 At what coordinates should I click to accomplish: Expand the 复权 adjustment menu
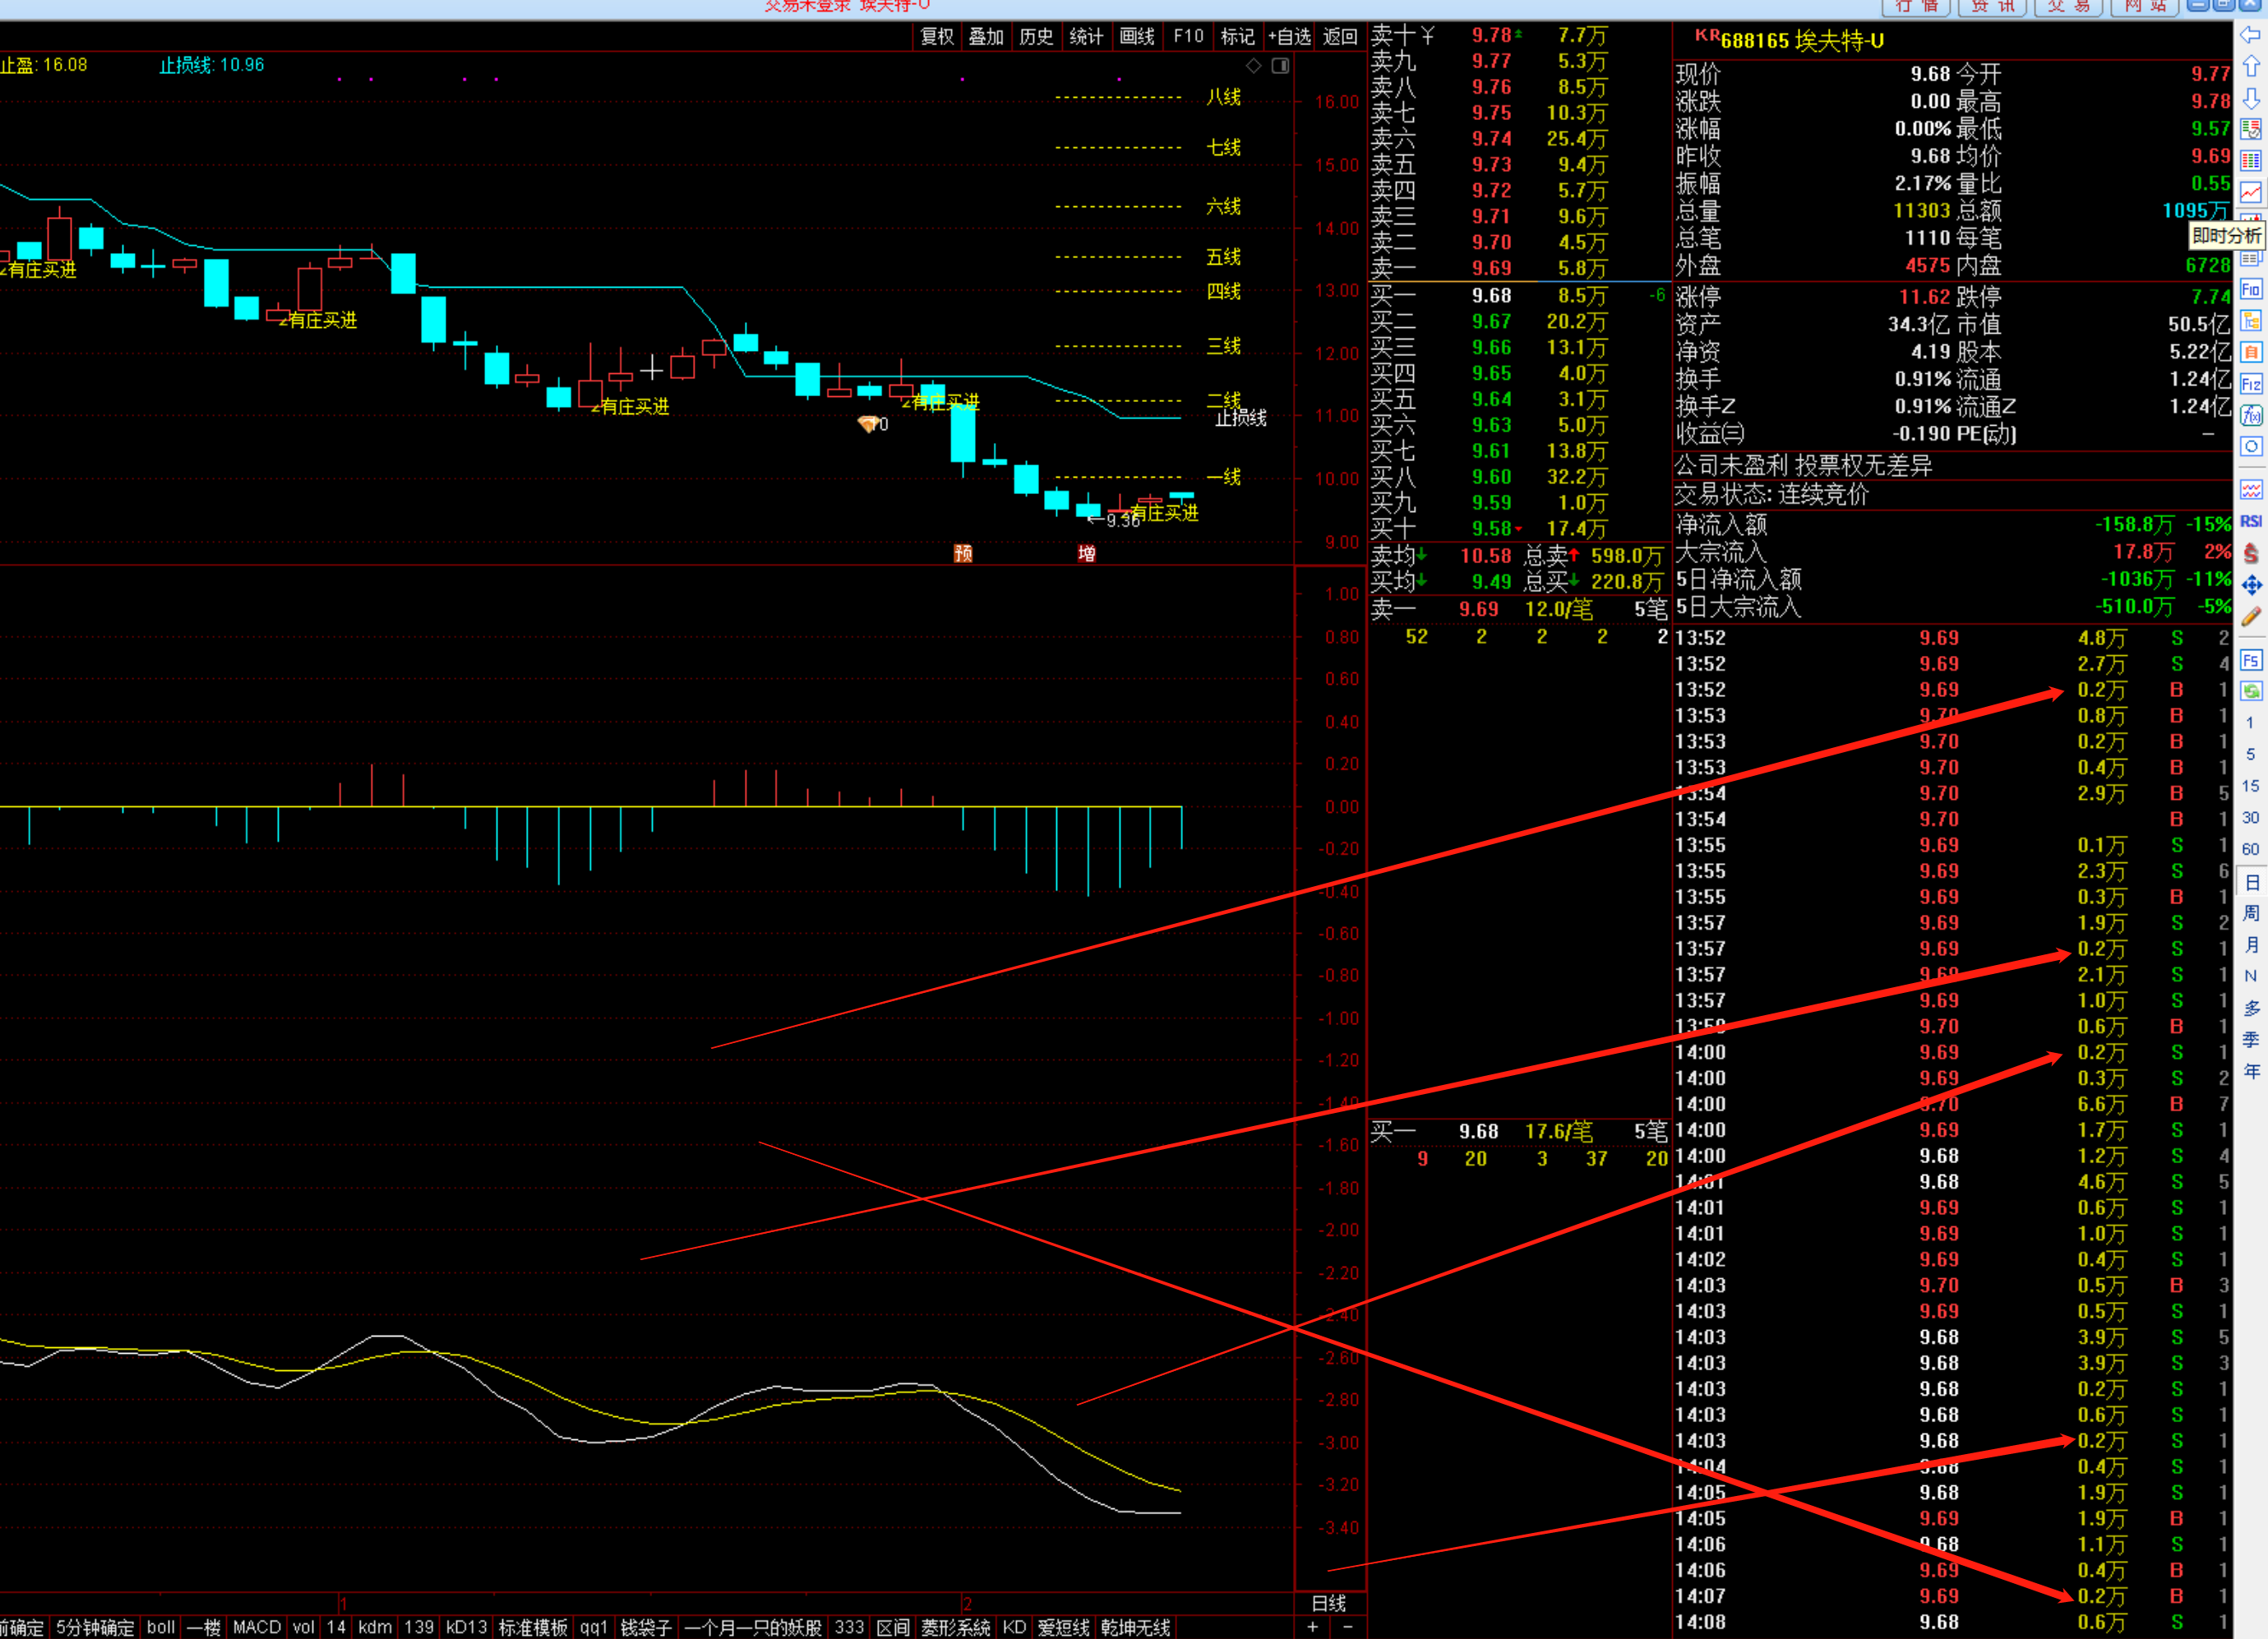(937, 37)
